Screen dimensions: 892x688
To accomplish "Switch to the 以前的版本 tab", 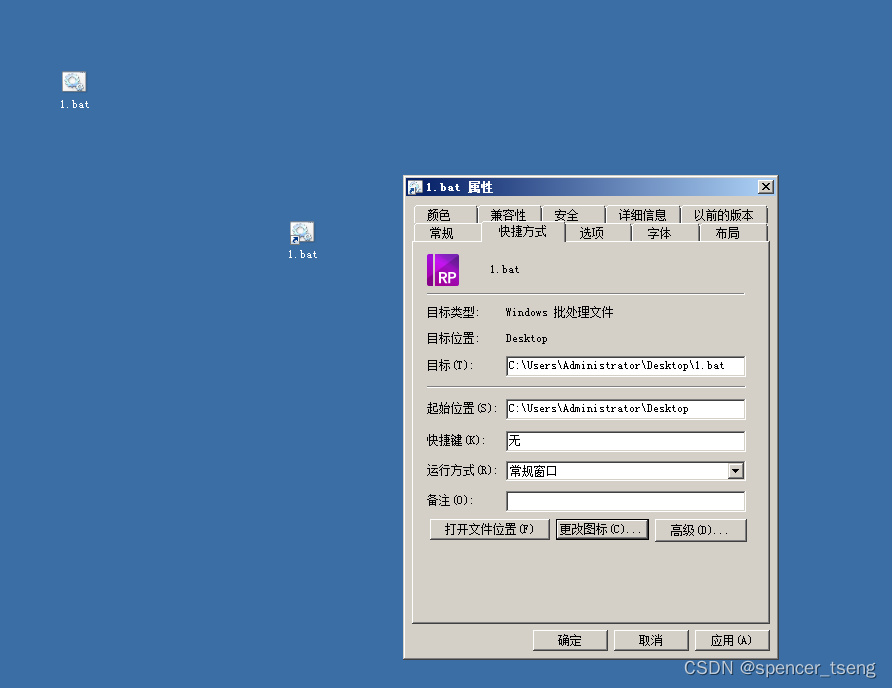I will click(x=725, y=213).
